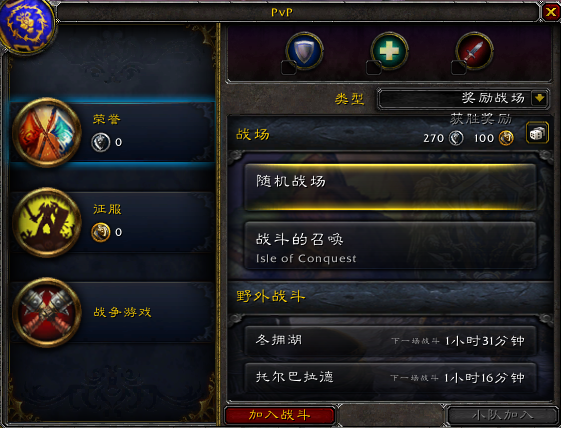Enable the damage role checkbox
The image size is (561, 428).
point(458,68)
